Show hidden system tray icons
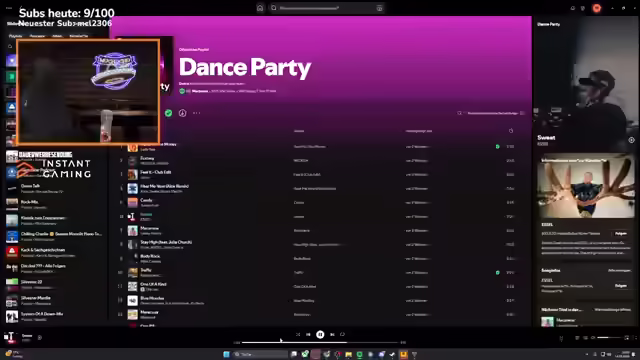This screenshot has height=360, width=640. (587, 354)
